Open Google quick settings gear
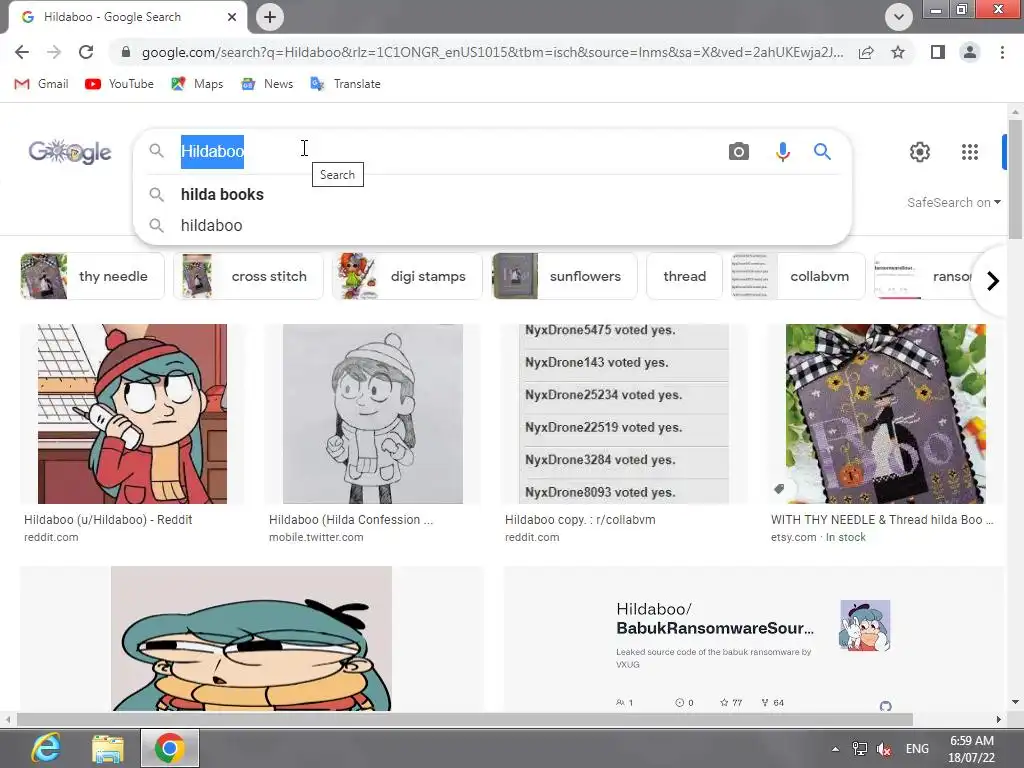The image size is (1024, 768). 920,152
